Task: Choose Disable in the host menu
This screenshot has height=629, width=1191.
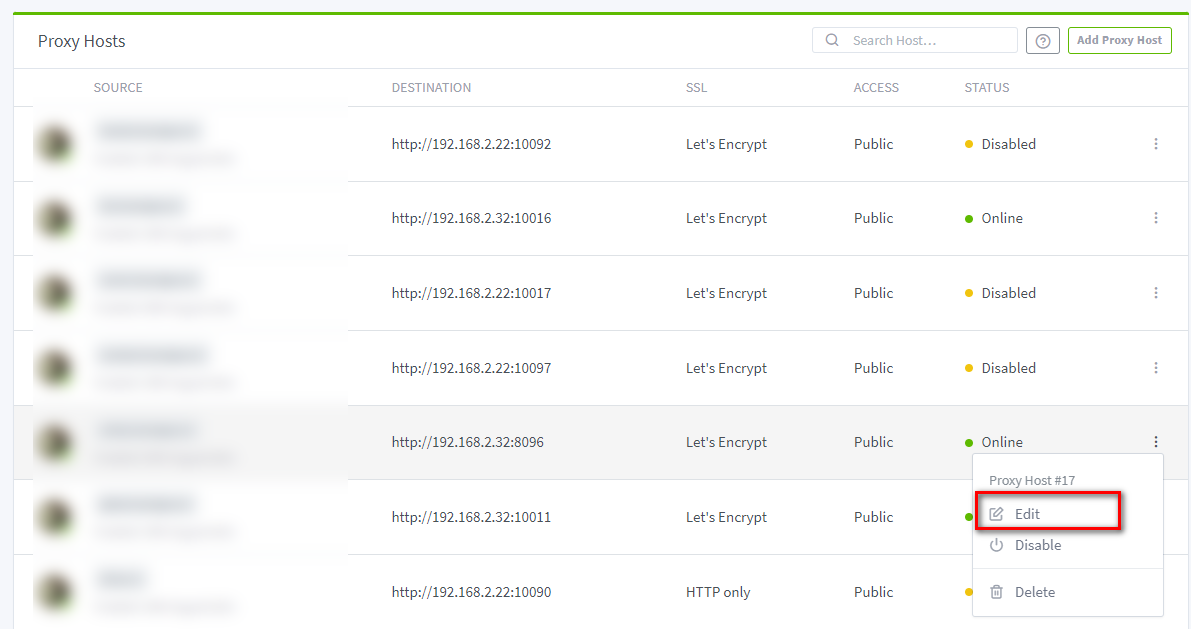Action: 1037,545
